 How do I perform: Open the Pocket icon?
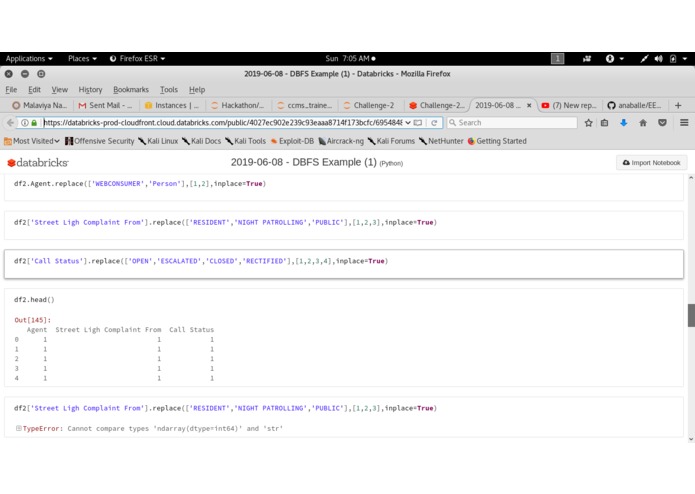click(x=662, y=123)
